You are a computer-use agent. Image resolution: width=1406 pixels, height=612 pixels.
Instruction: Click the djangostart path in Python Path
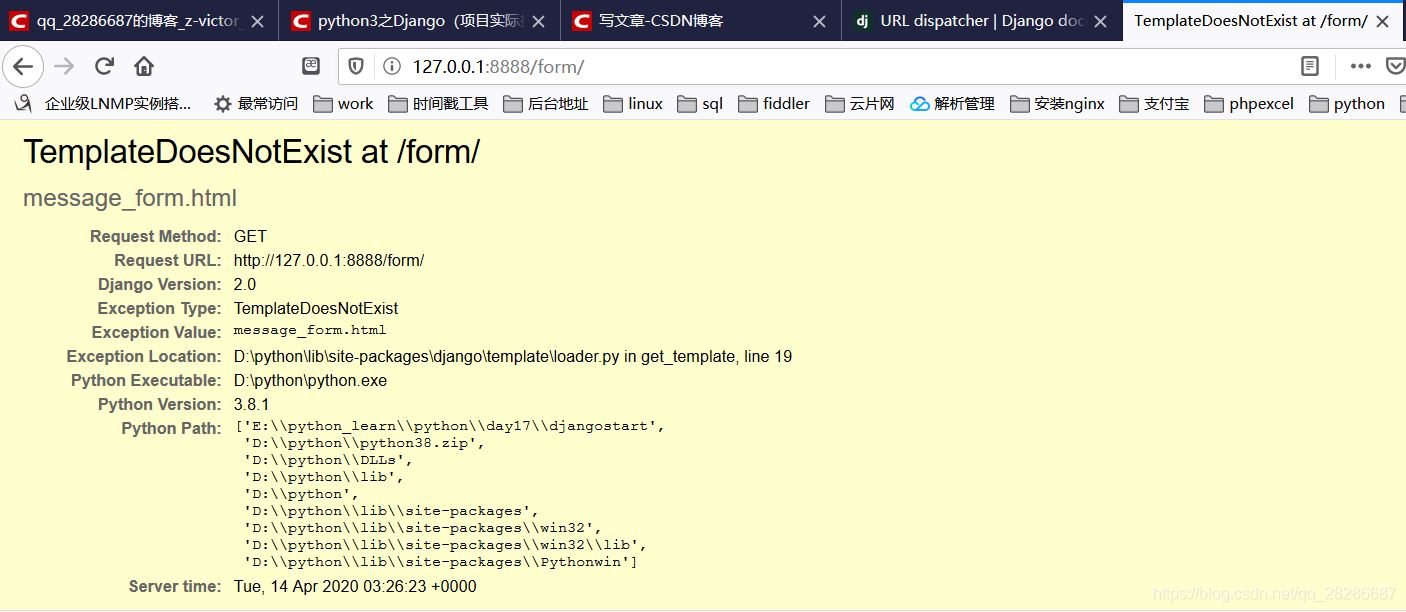(449, 426)
